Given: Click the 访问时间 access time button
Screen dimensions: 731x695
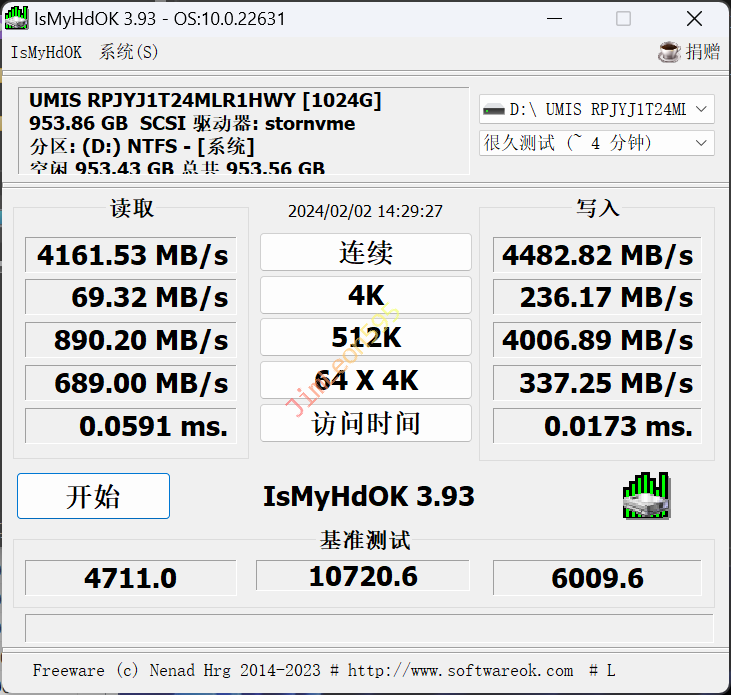Looking at the screenshot, I should coord(365,423).
